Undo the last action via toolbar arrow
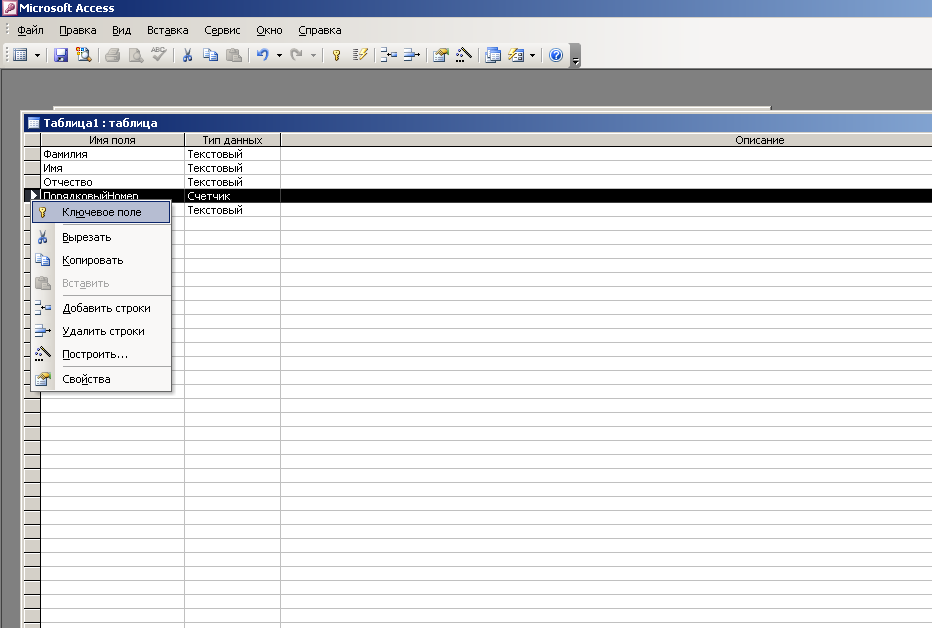The height and width of the screenshot is (628, 932). tap(263, 55)
